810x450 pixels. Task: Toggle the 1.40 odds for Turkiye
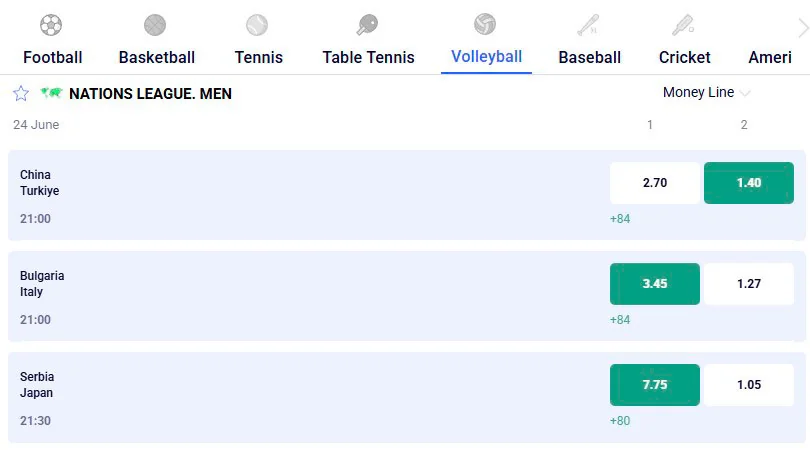coord(749,183)
